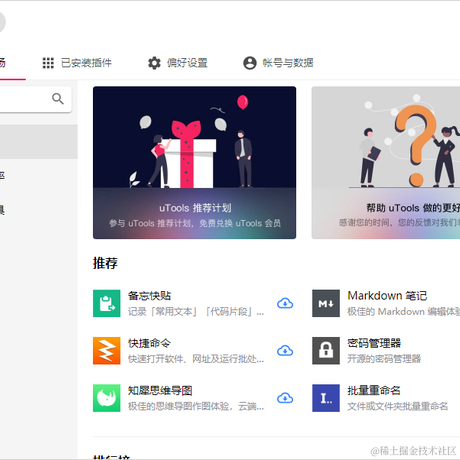Open the 知犀思维导图 plugin title
Screen dimensions: 460x460
[160, 390]
